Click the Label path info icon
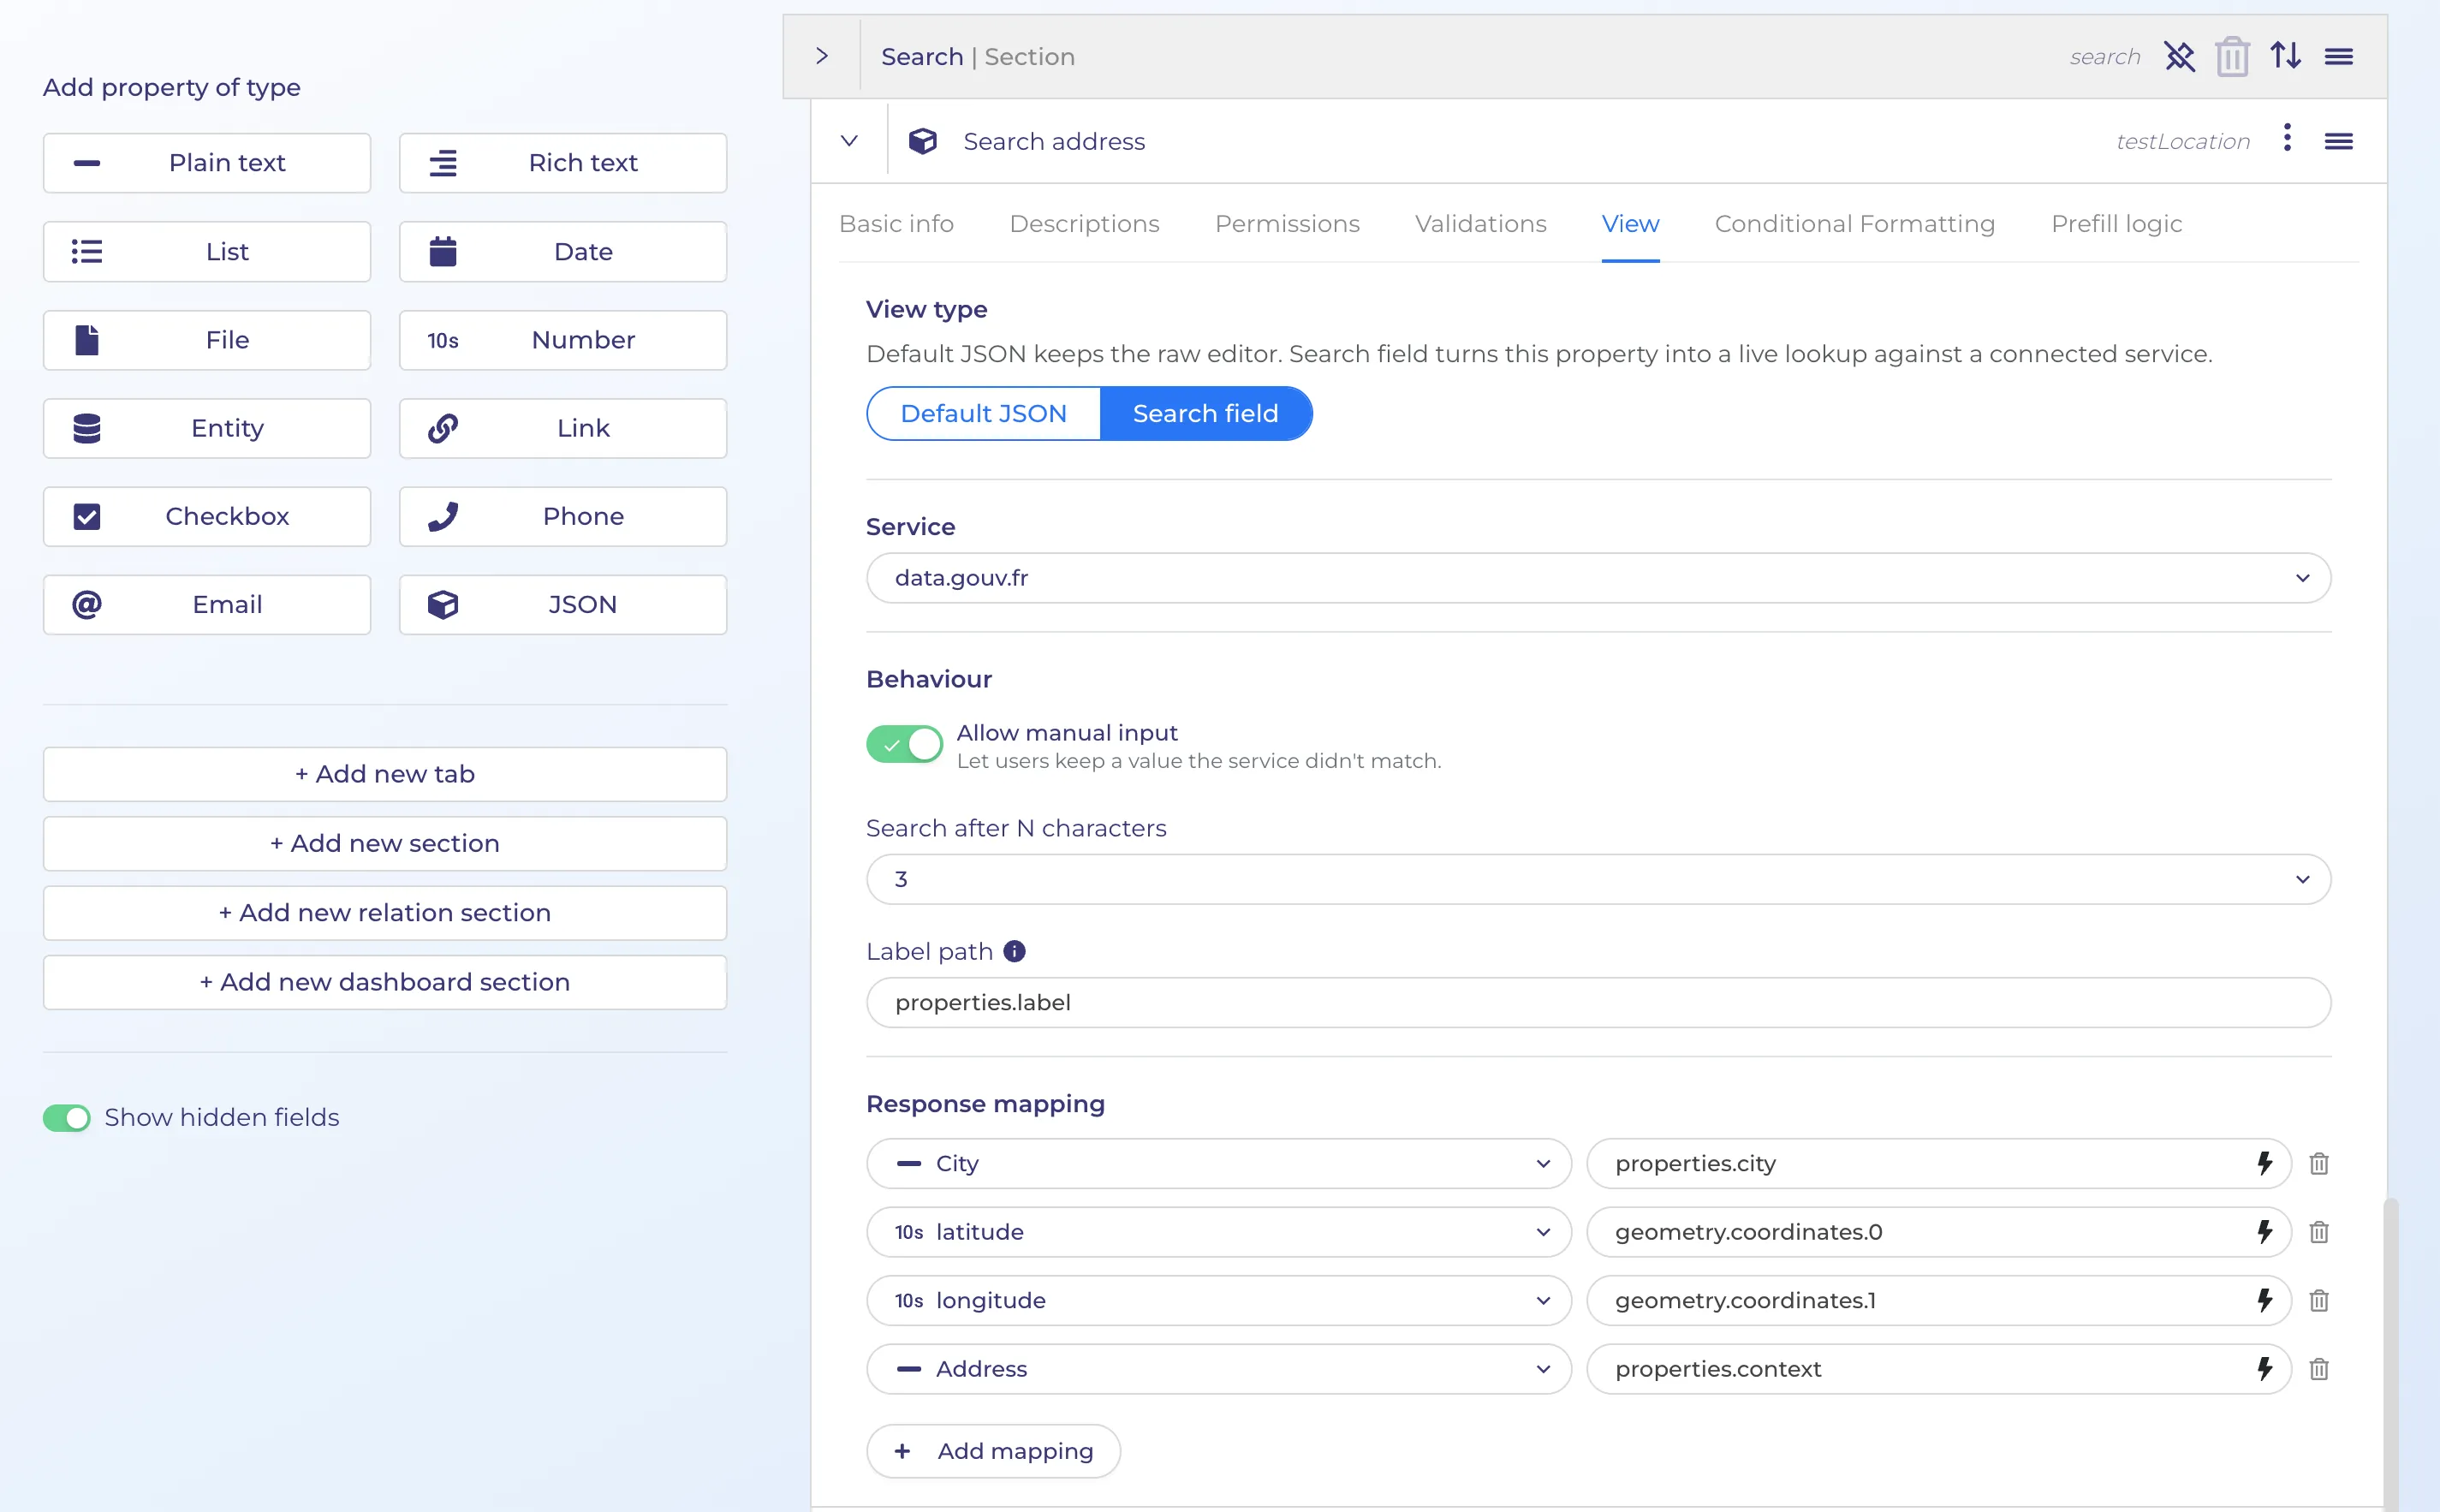 [x=1014, y=951]
